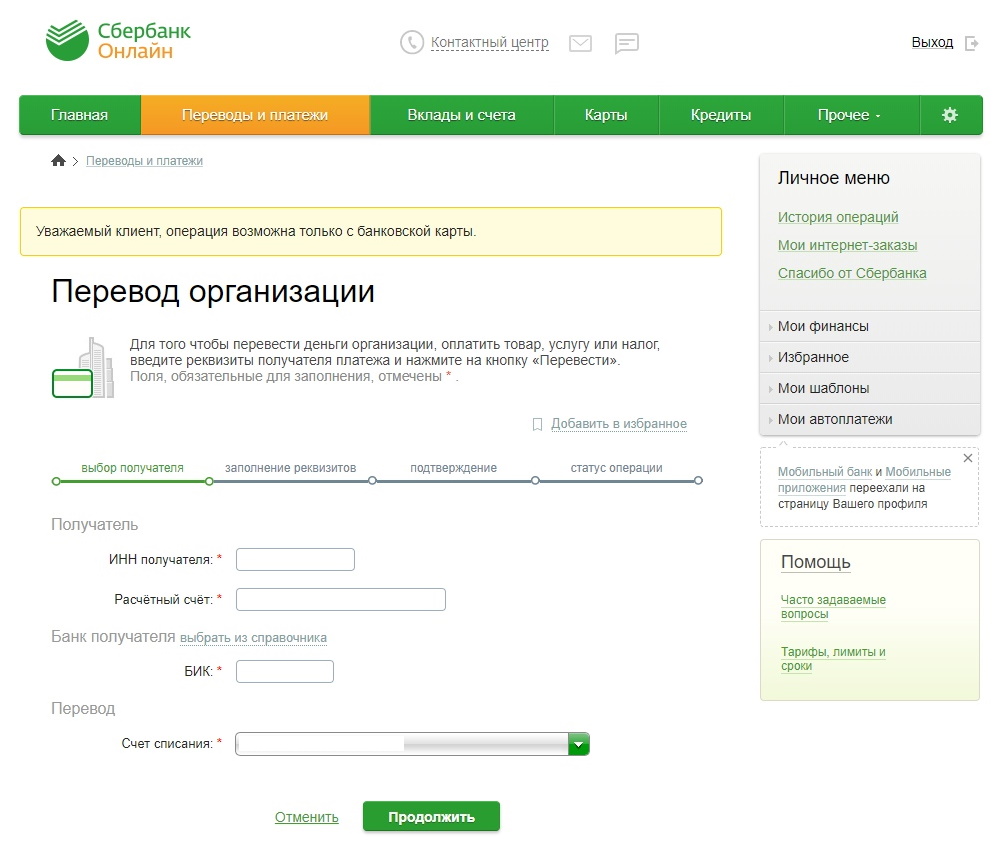Screen dimensions: 1001x848
Task: Expand the Прочее menu
Action: (850, 115)
